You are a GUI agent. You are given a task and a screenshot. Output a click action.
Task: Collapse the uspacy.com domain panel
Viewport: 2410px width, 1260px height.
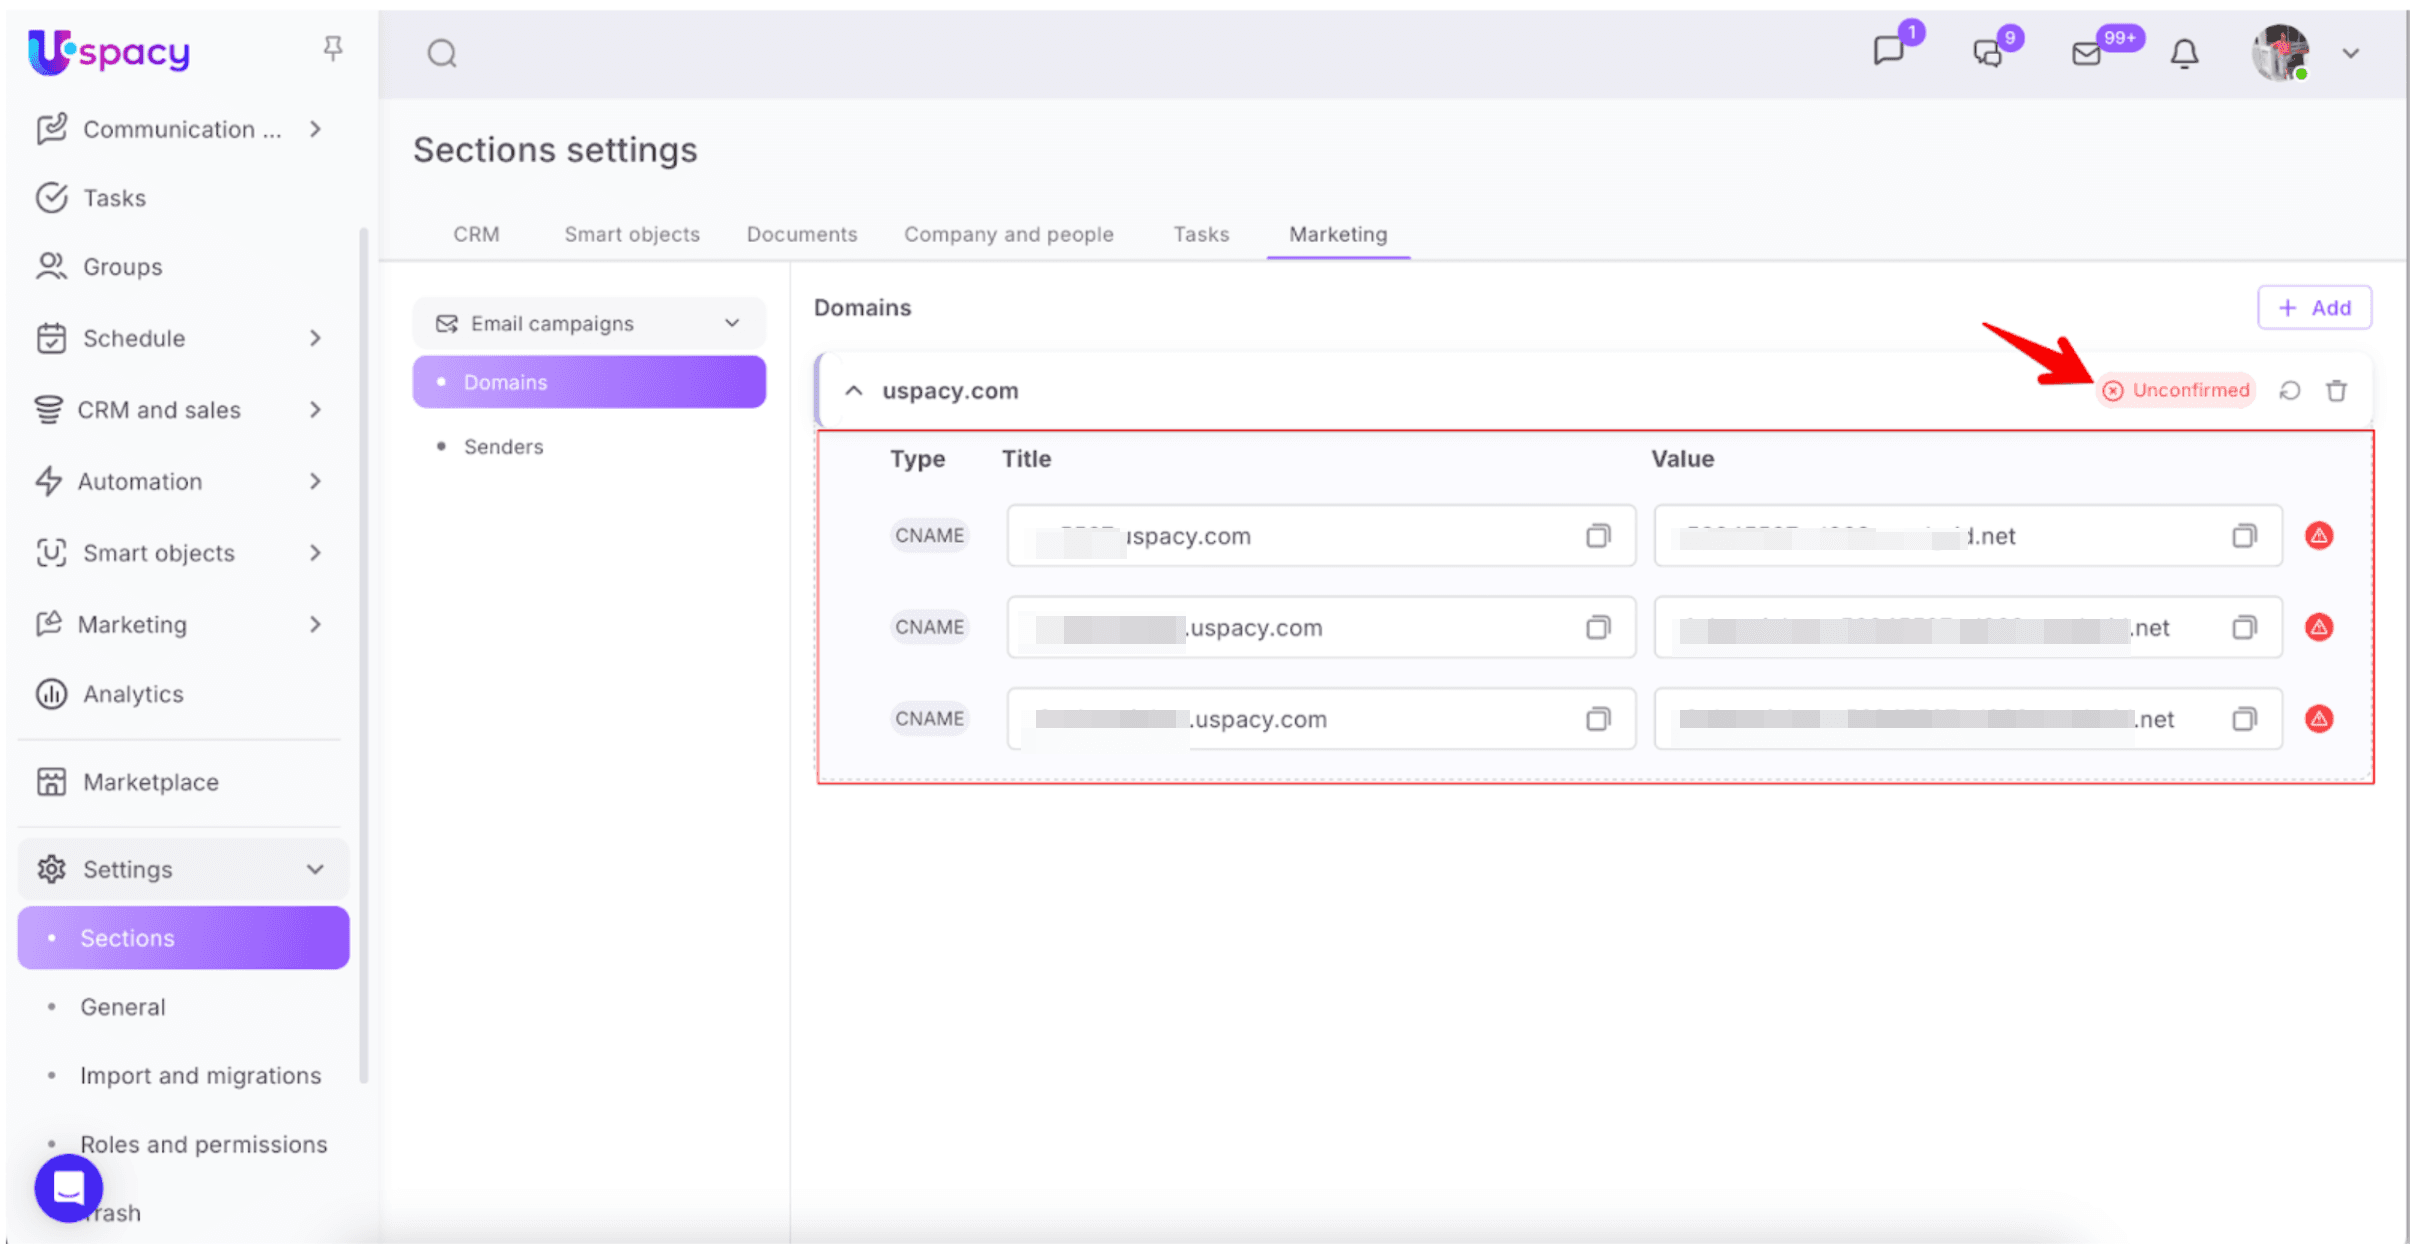[x=854, y=390]
